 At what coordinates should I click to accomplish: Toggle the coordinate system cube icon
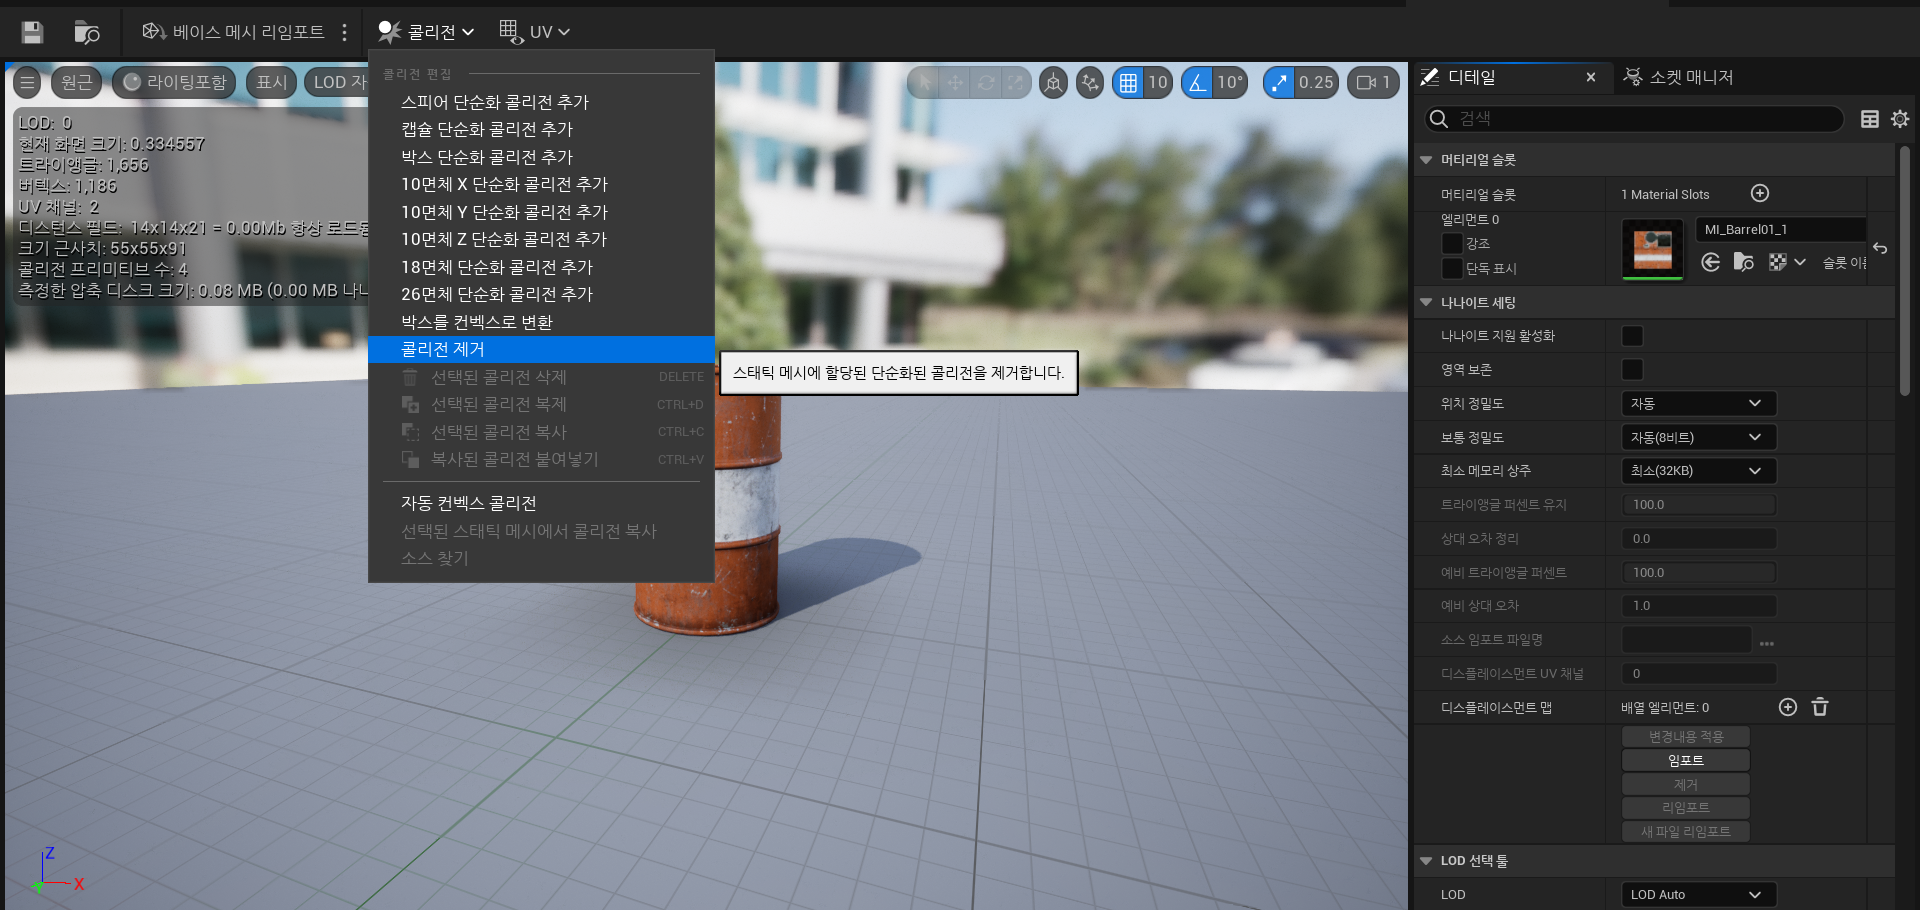coord(1053,82)
